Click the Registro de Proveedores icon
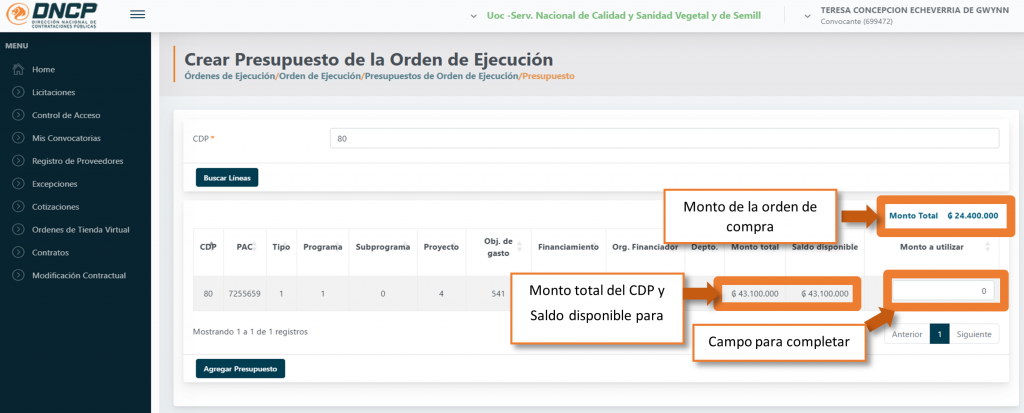This screenshot has height=413, width=1024. click(18, 161)
